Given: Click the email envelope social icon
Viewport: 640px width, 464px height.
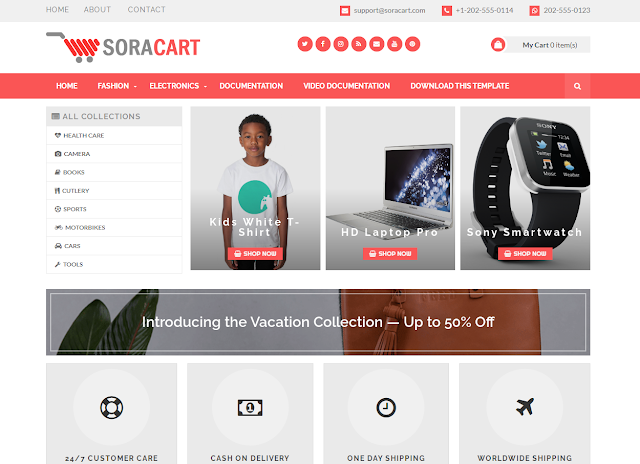Looking at the screenshot, I should 377,44.
